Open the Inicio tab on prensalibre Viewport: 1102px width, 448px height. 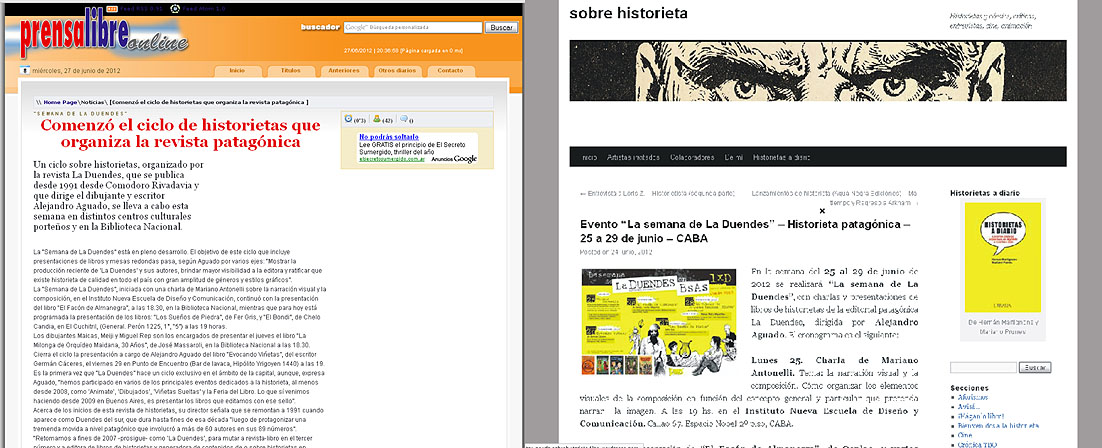point(237,71)
